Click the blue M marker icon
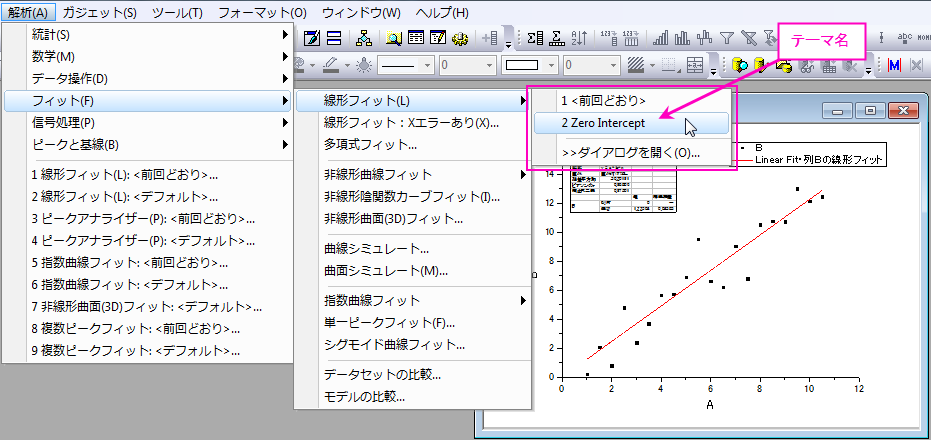The width and height of the screenshot is (931, 440). 894,65
